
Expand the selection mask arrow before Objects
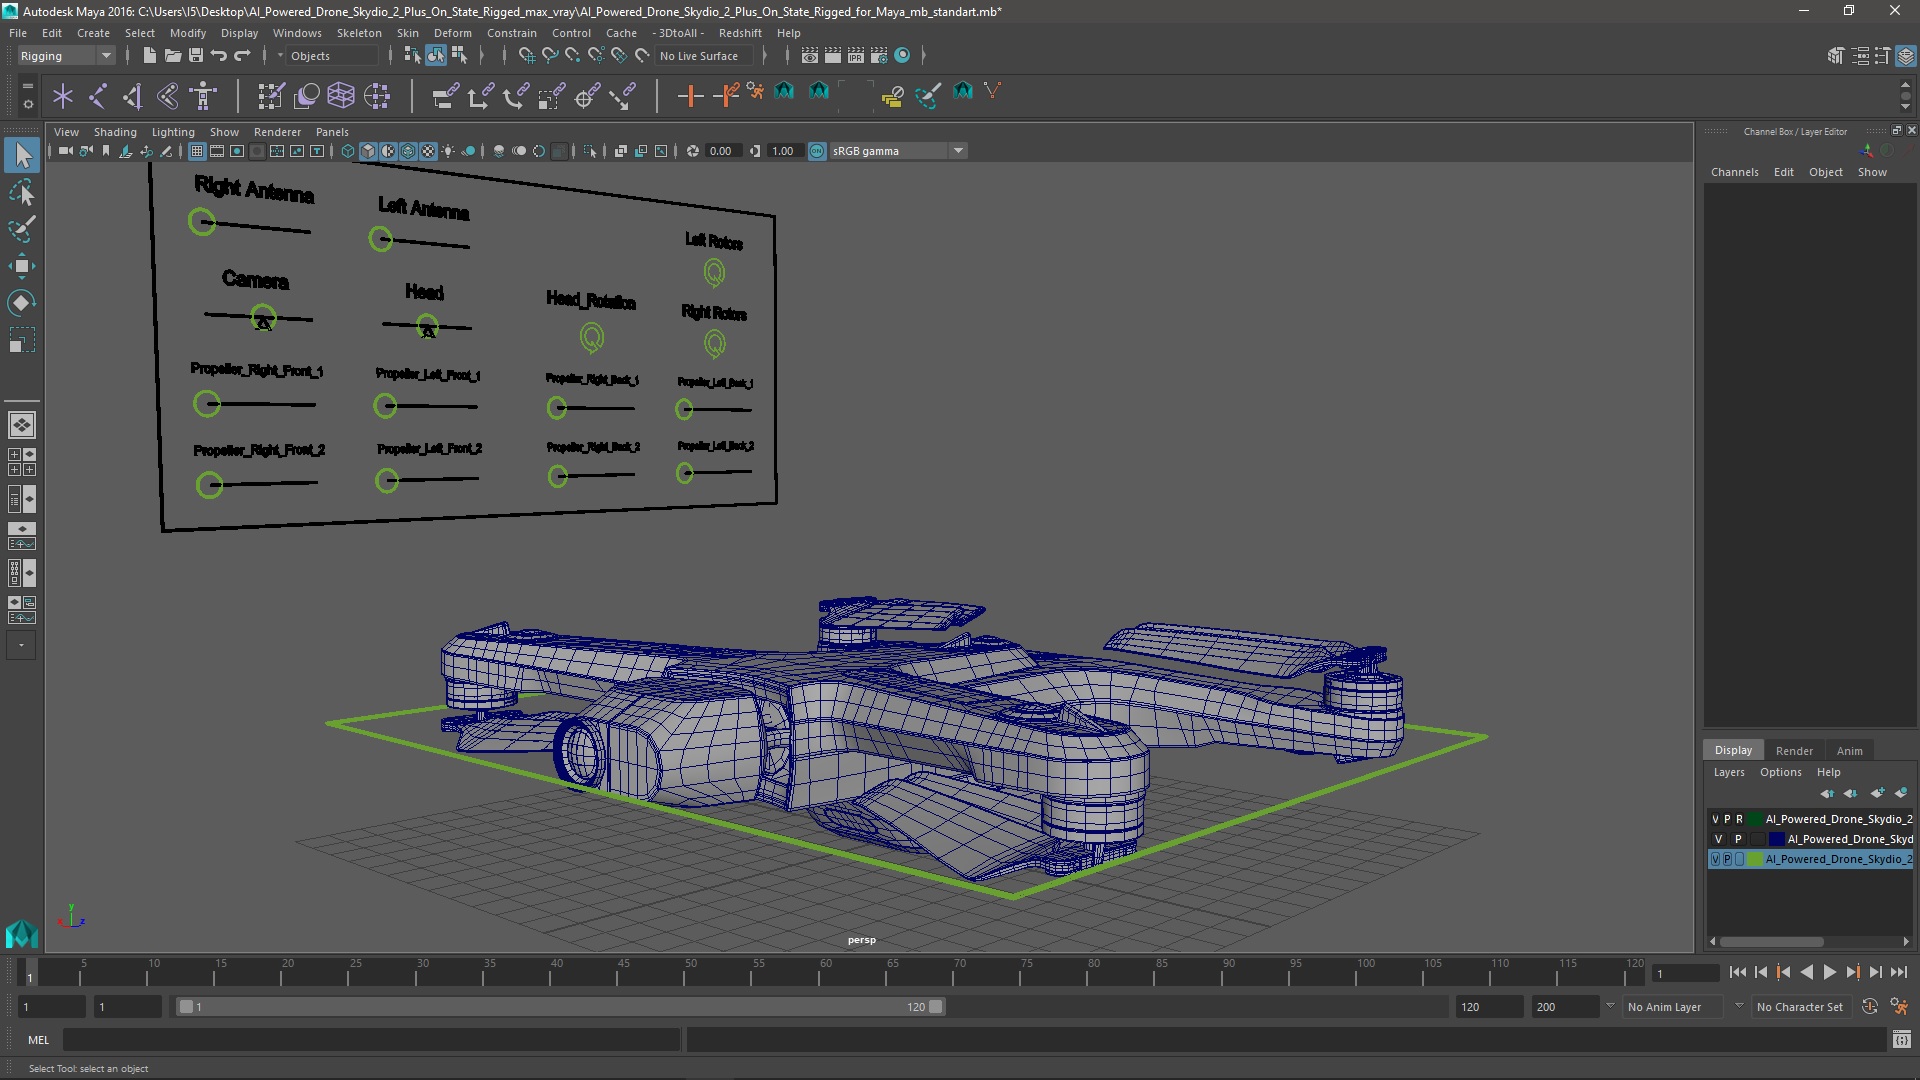pyautogui.click(x=280, y=56)
